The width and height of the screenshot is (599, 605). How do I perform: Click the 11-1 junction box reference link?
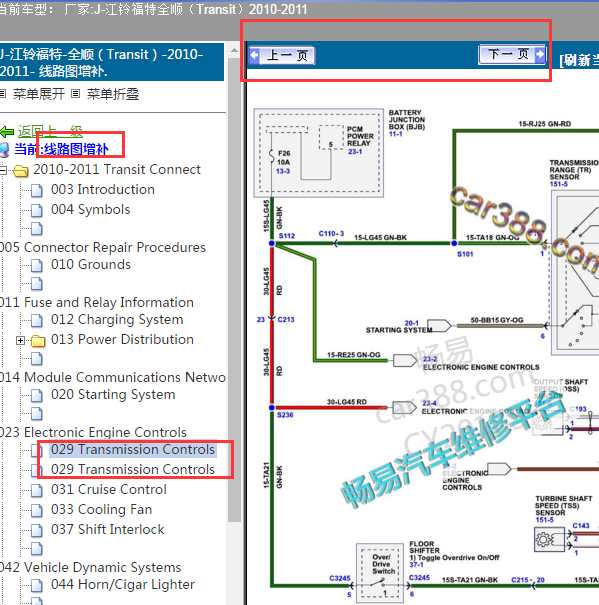396,134
